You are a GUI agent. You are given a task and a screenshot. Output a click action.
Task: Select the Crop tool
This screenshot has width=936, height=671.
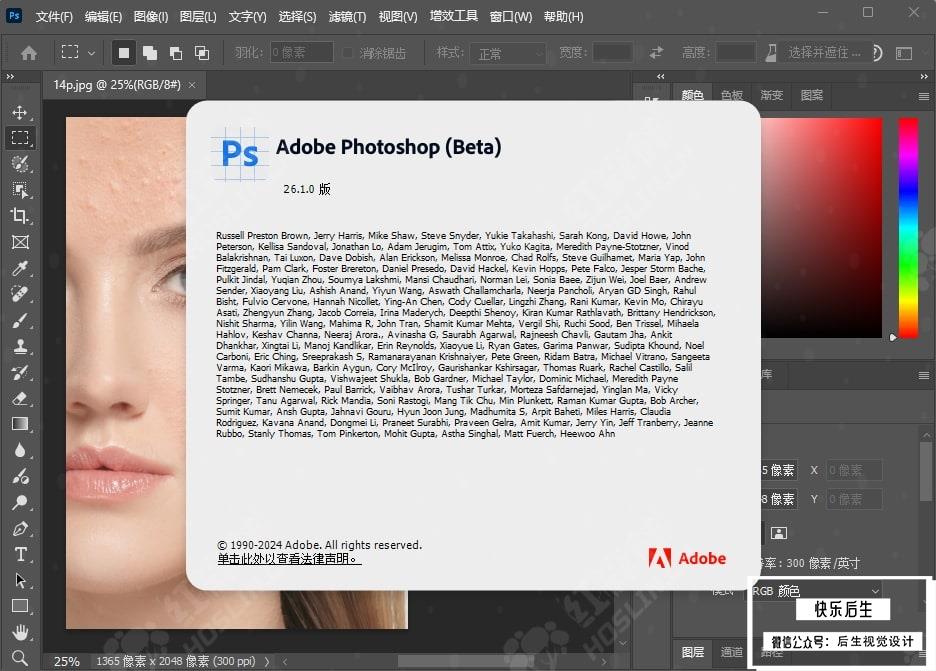pyautogui.click(x=20, y=216)
